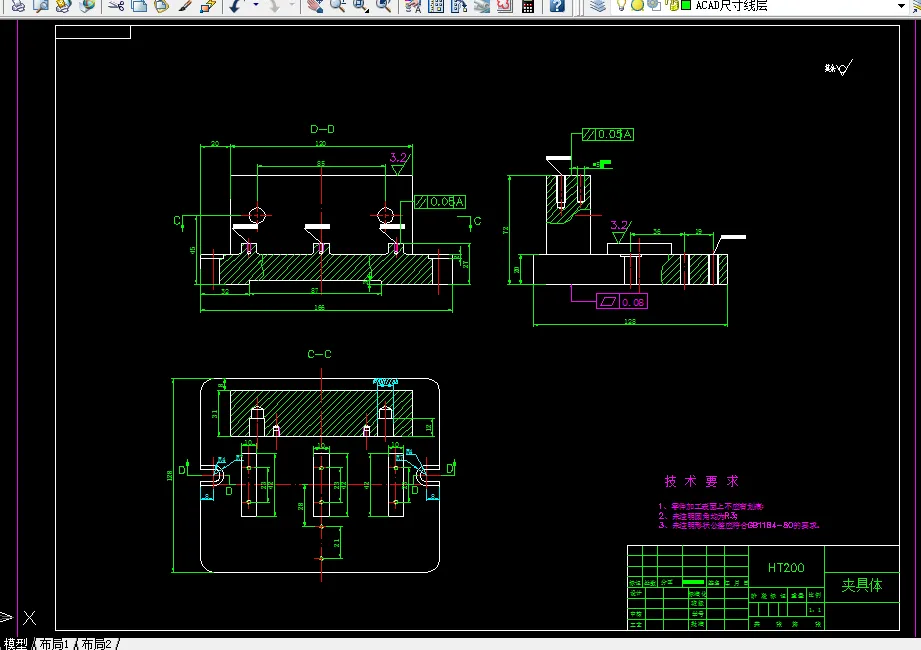Click the HT200 material text
This screenshot has height=650, width=921.
tap(786, 568)
